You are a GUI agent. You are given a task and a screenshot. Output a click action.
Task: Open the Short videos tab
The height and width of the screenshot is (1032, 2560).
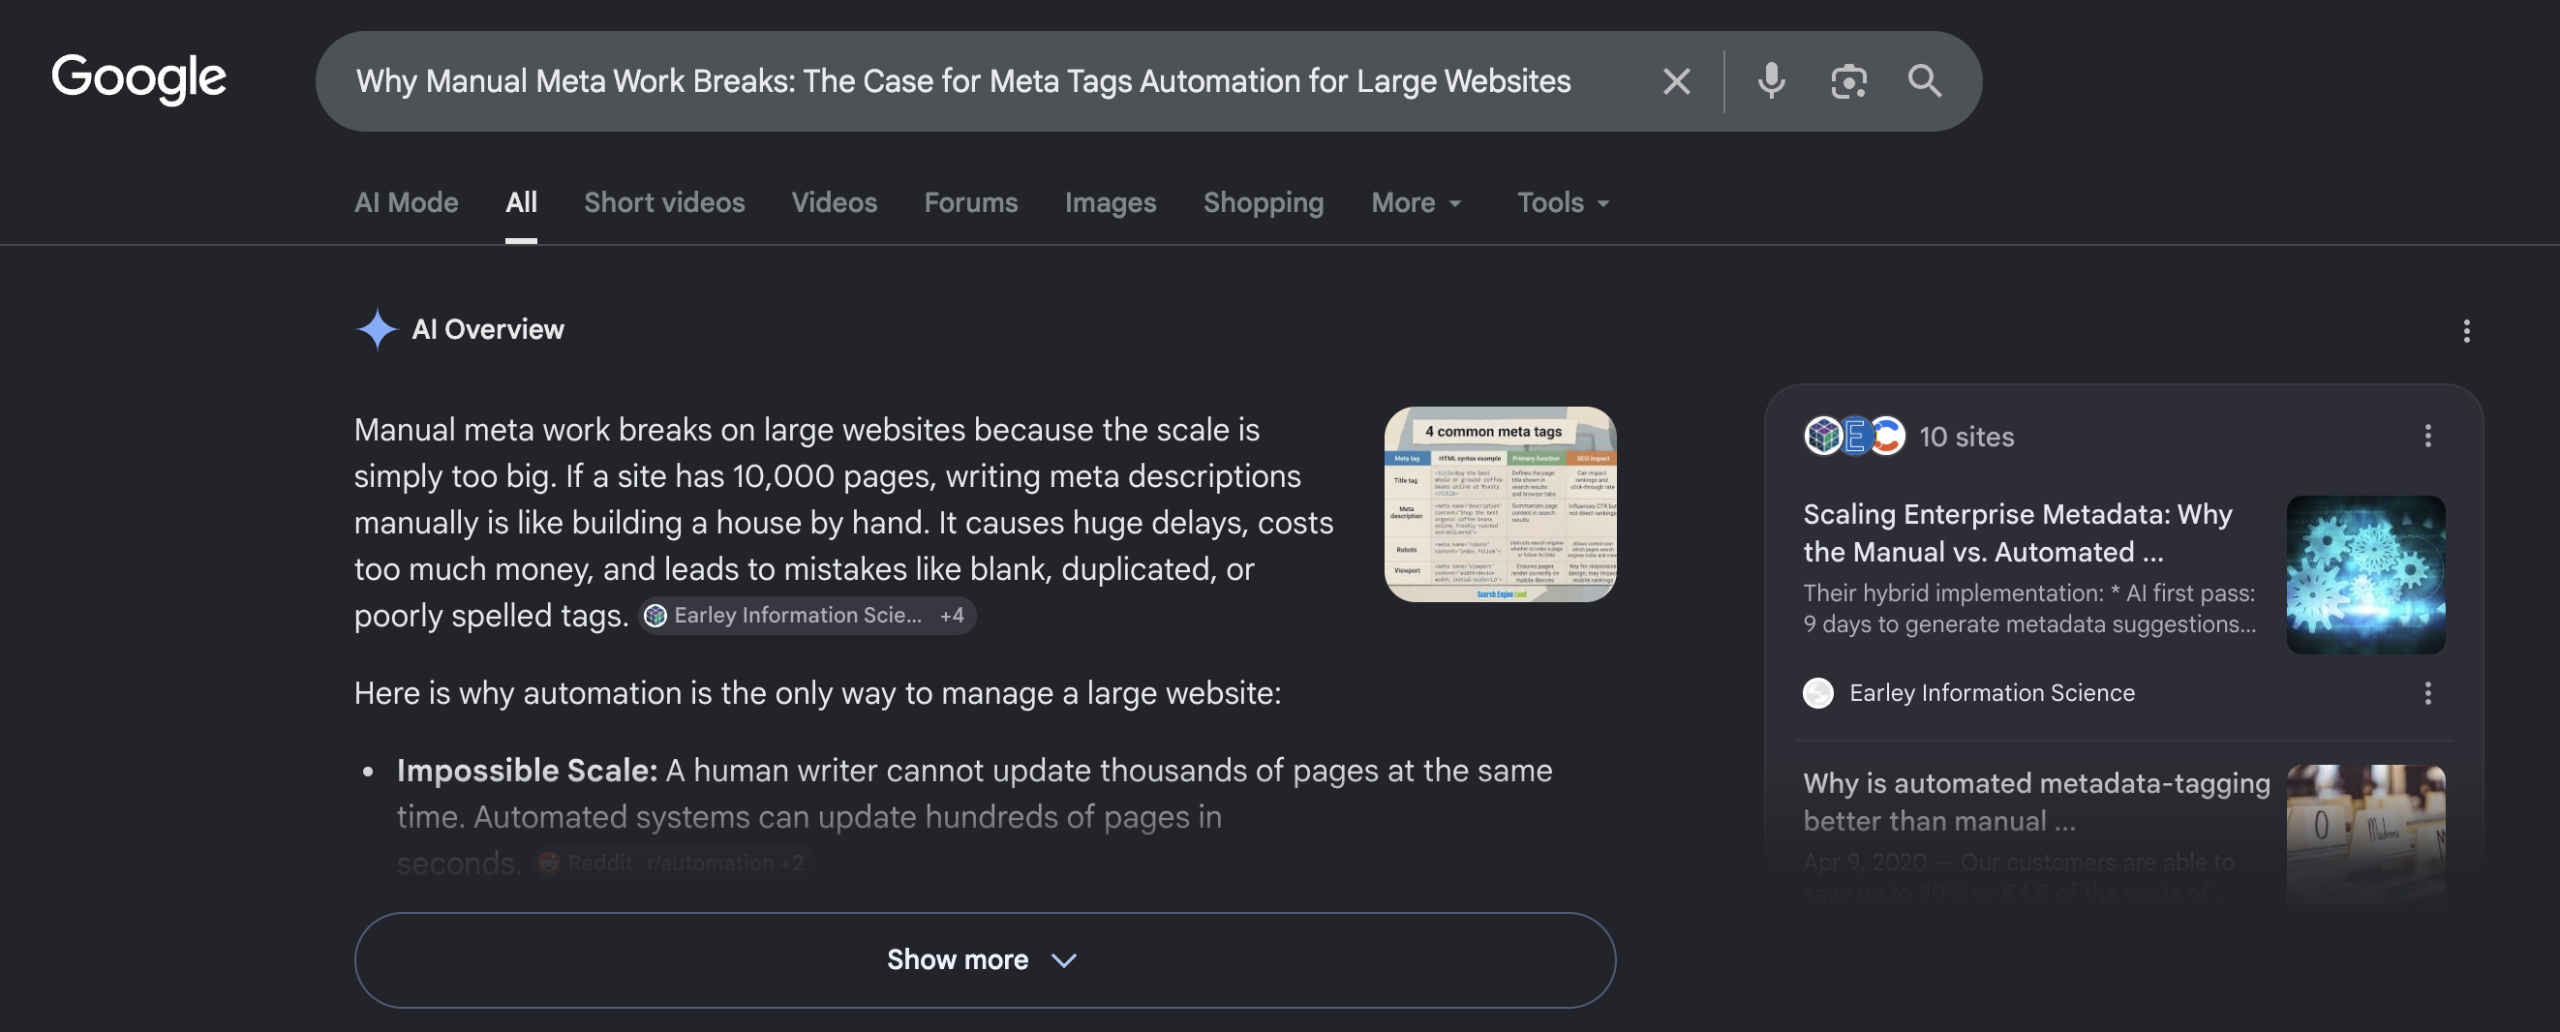click(664, 202)
